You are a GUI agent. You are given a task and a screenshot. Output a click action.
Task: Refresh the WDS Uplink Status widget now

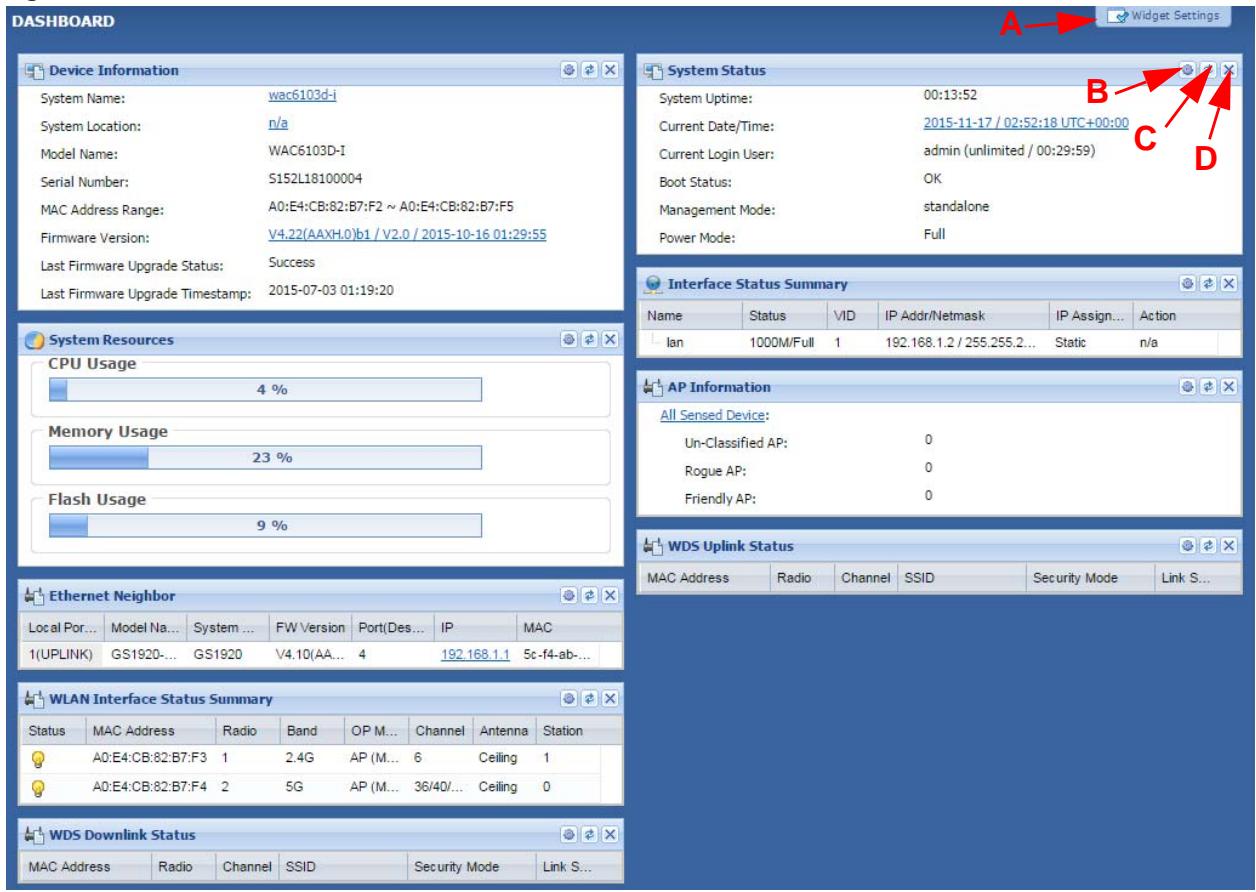click(x=1208, y=546)
